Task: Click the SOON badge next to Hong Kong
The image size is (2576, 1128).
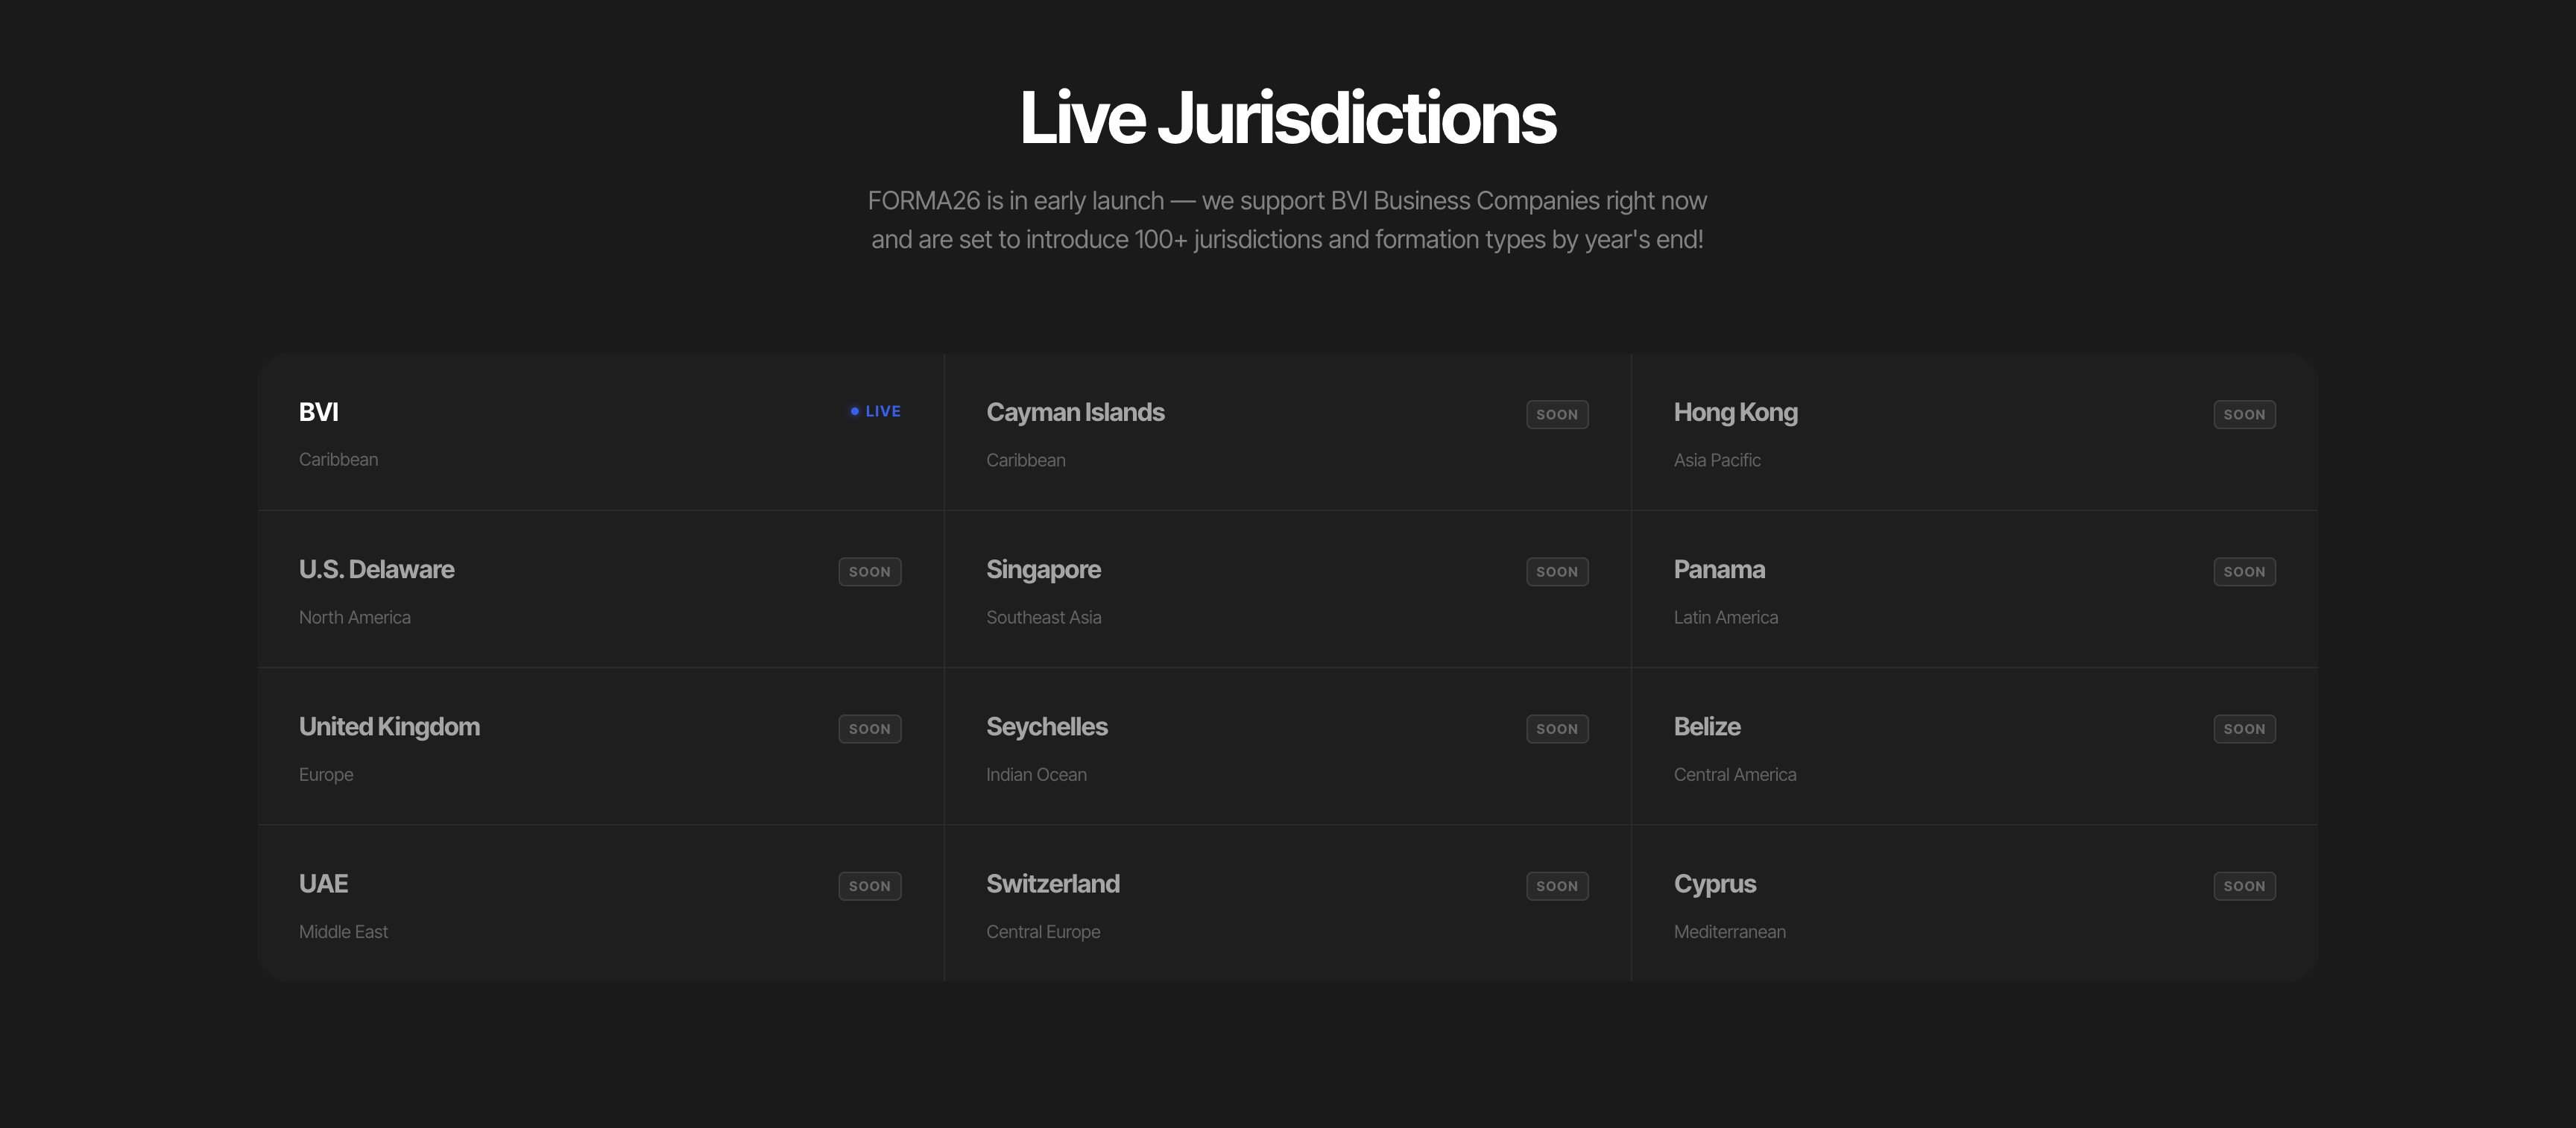Action: coord(2244,414)
